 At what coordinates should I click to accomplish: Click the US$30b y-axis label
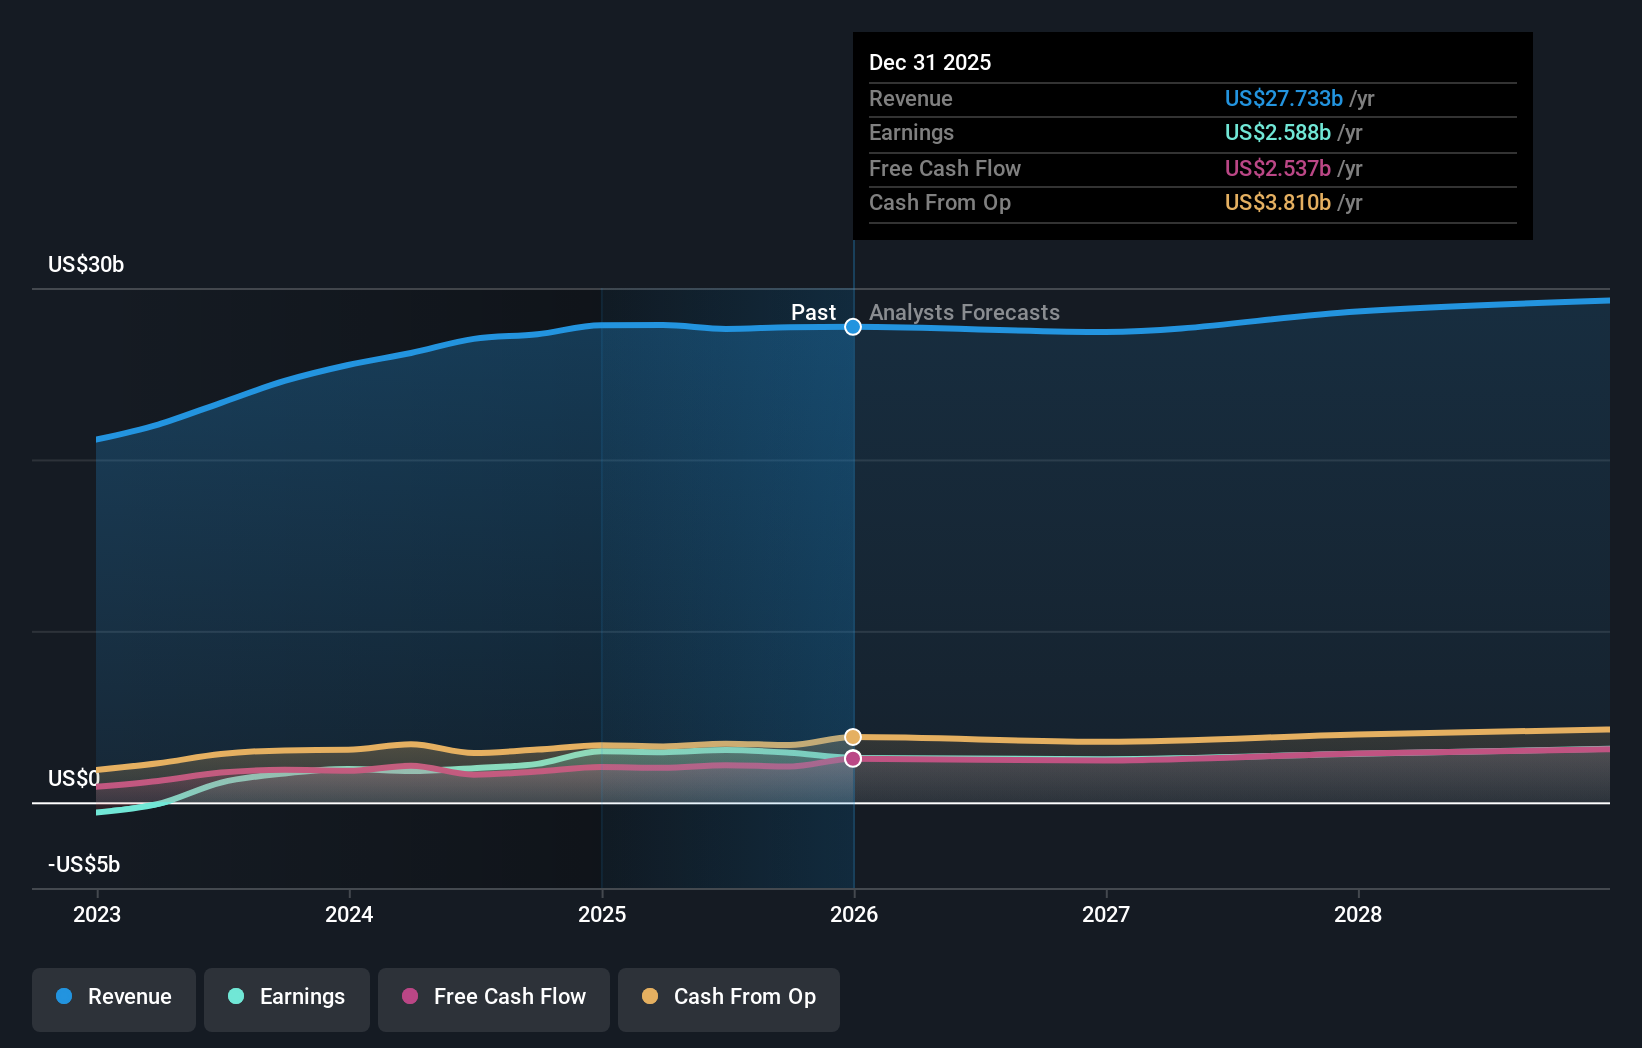[86, 265]
